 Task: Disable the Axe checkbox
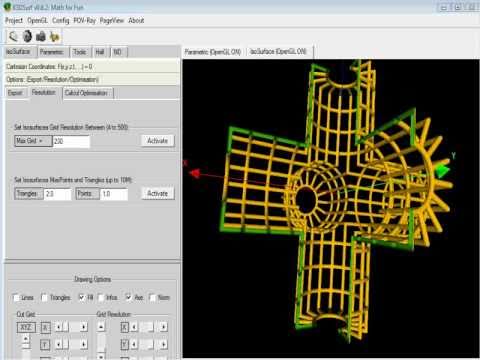tap(128, 297)
